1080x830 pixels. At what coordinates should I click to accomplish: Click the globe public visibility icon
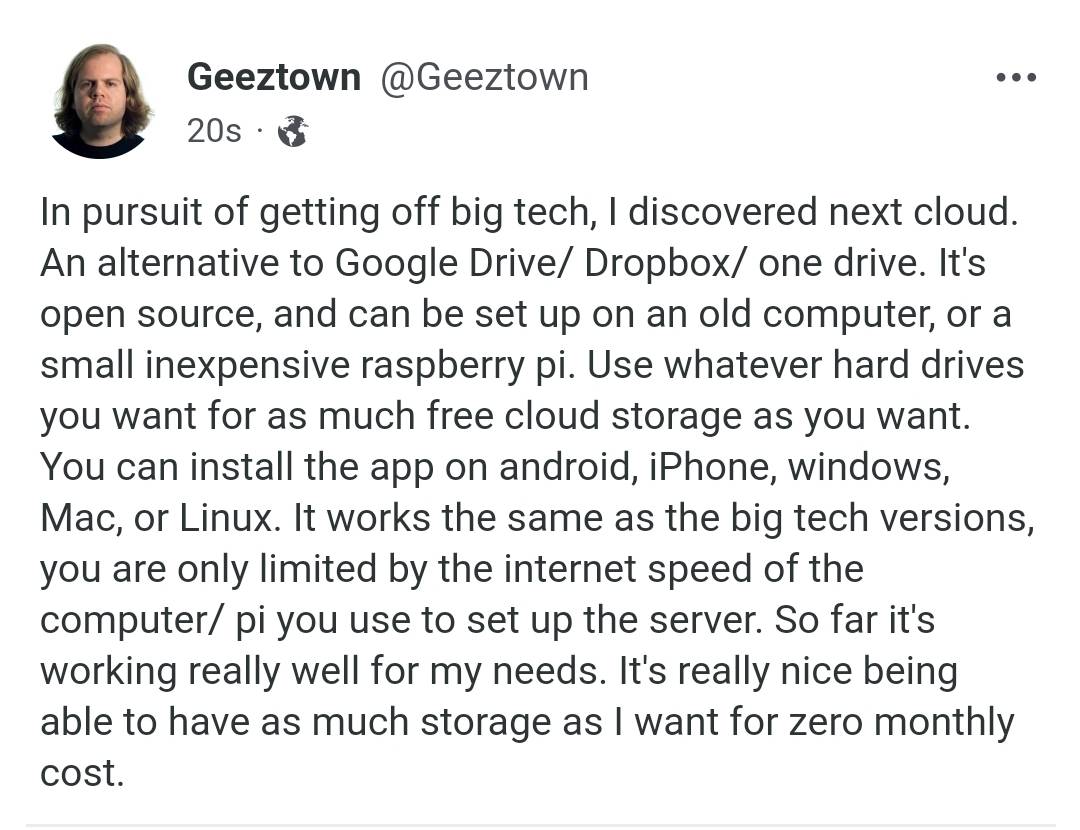point(292,131)
